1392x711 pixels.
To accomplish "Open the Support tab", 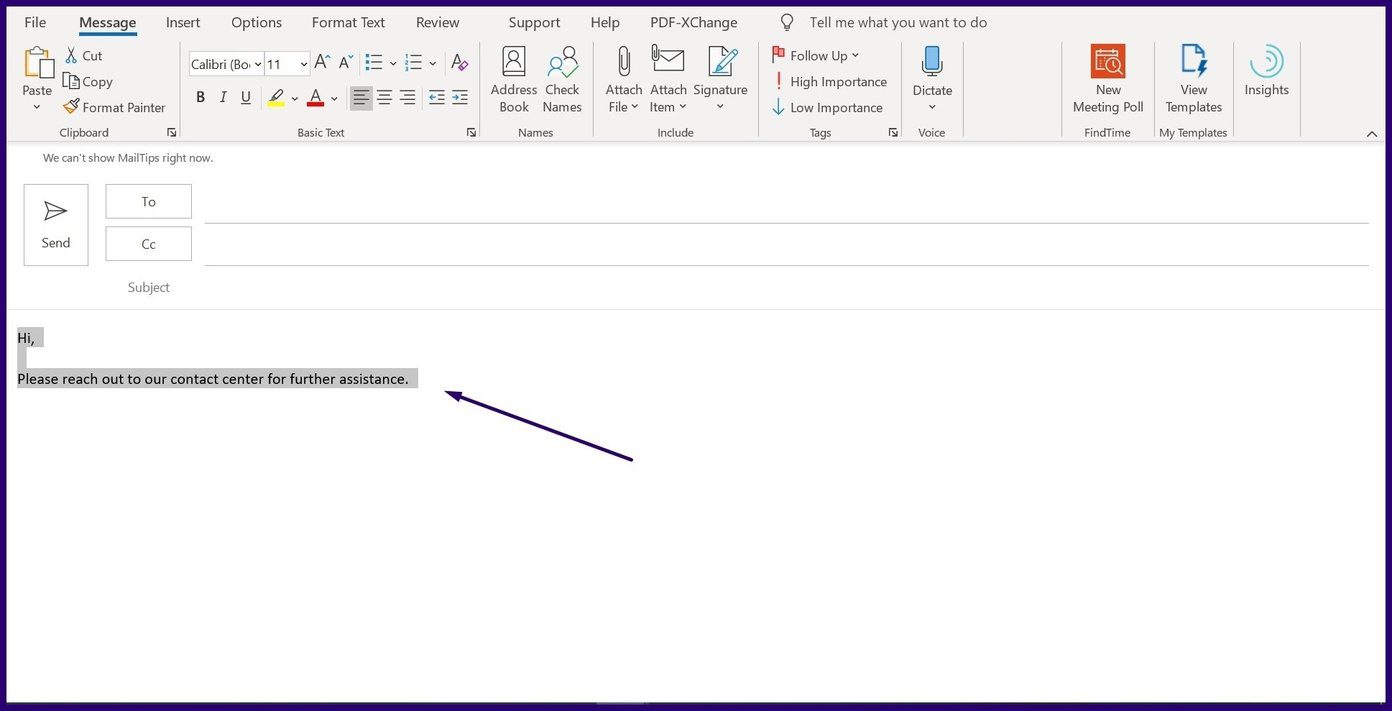I will [x=535, y=22].
